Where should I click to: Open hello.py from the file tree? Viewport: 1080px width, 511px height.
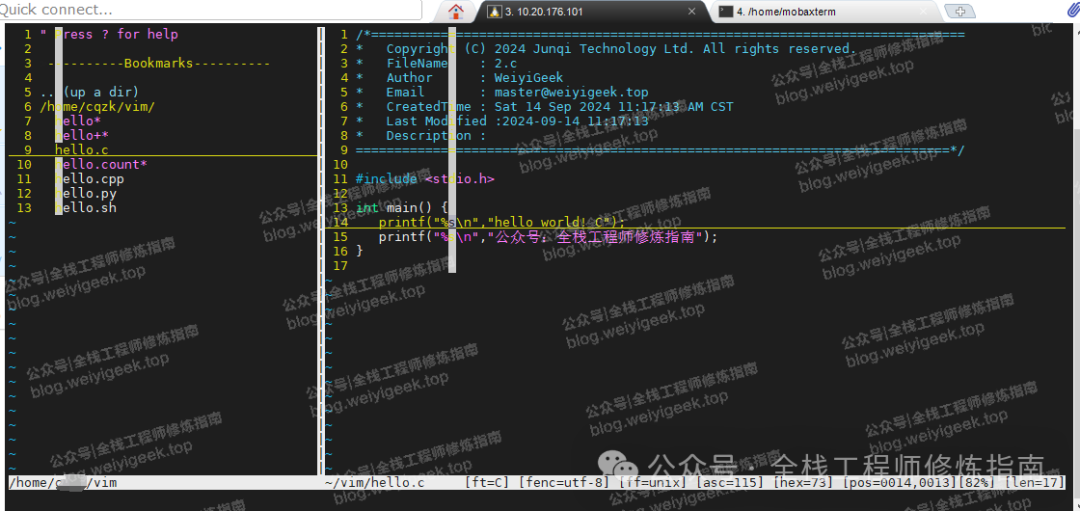pyautogui.click(x=85, y=194)
